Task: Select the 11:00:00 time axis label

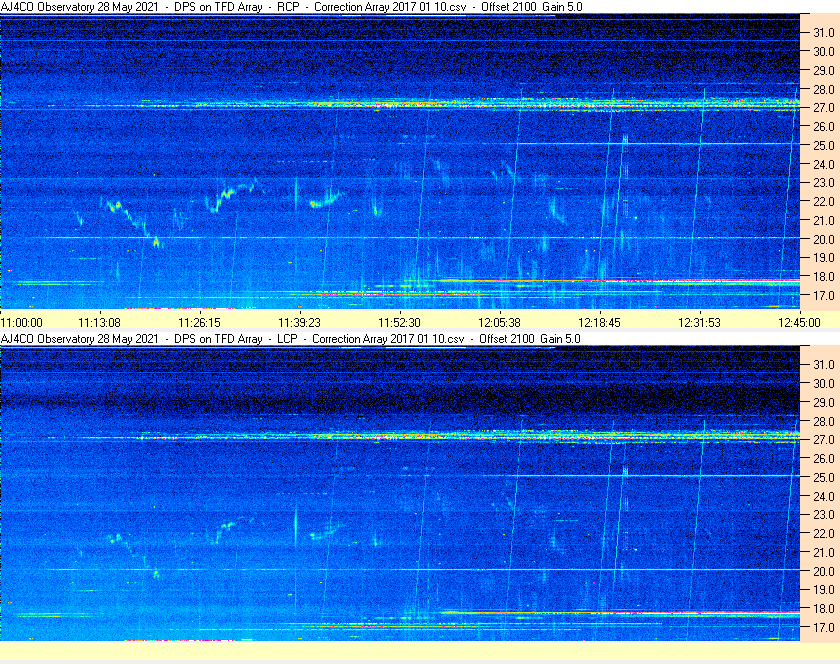Action: (21, 323)
